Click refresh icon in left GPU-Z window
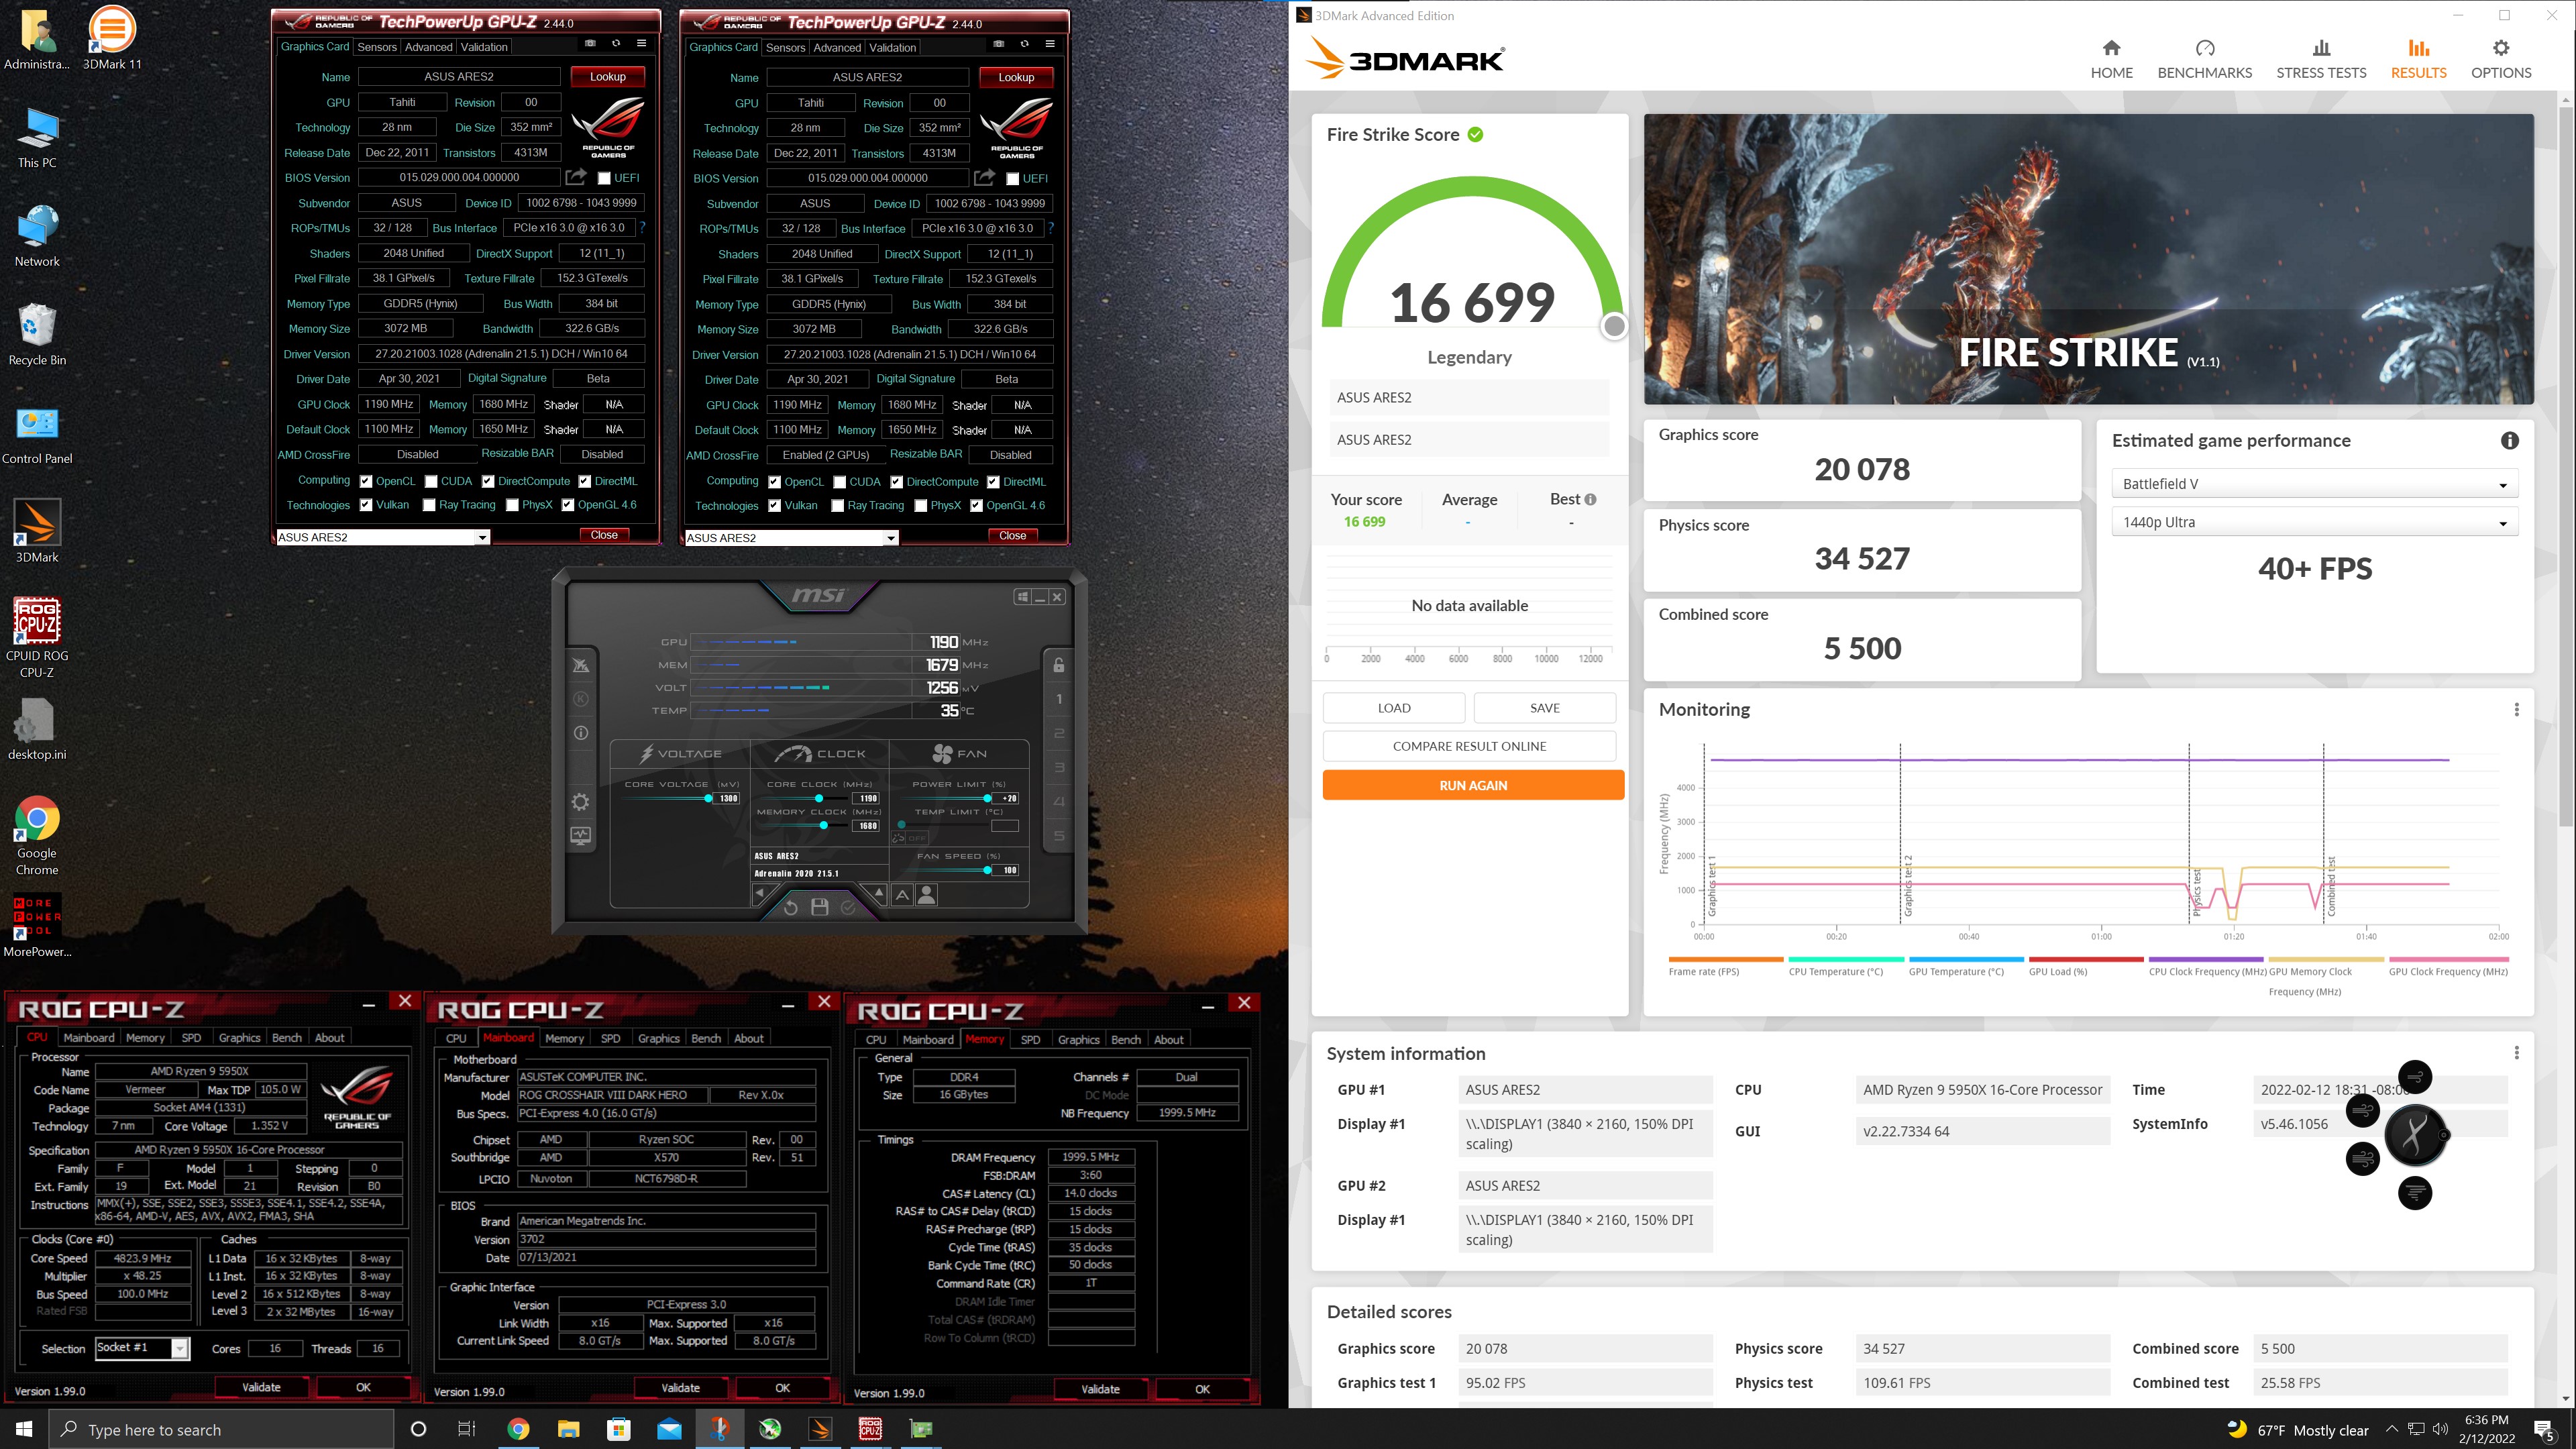 point(616,44)
